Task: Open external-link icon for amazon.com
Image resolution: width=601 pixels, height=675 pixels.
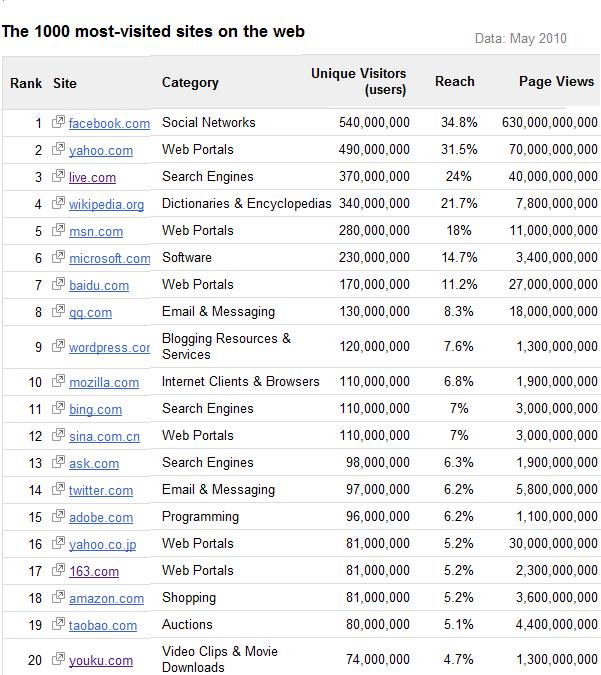Action: pos(58,597)
